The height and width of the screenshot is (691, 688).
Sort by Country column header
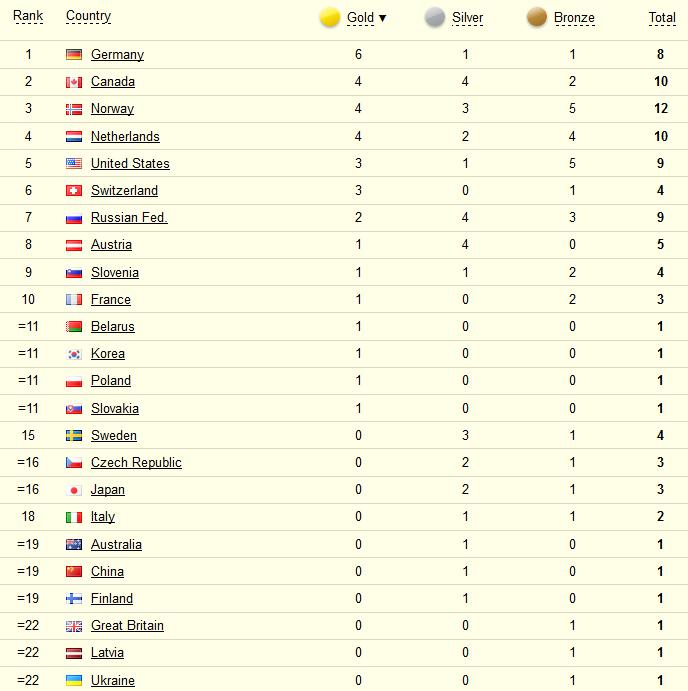click(x=88, y=16)
